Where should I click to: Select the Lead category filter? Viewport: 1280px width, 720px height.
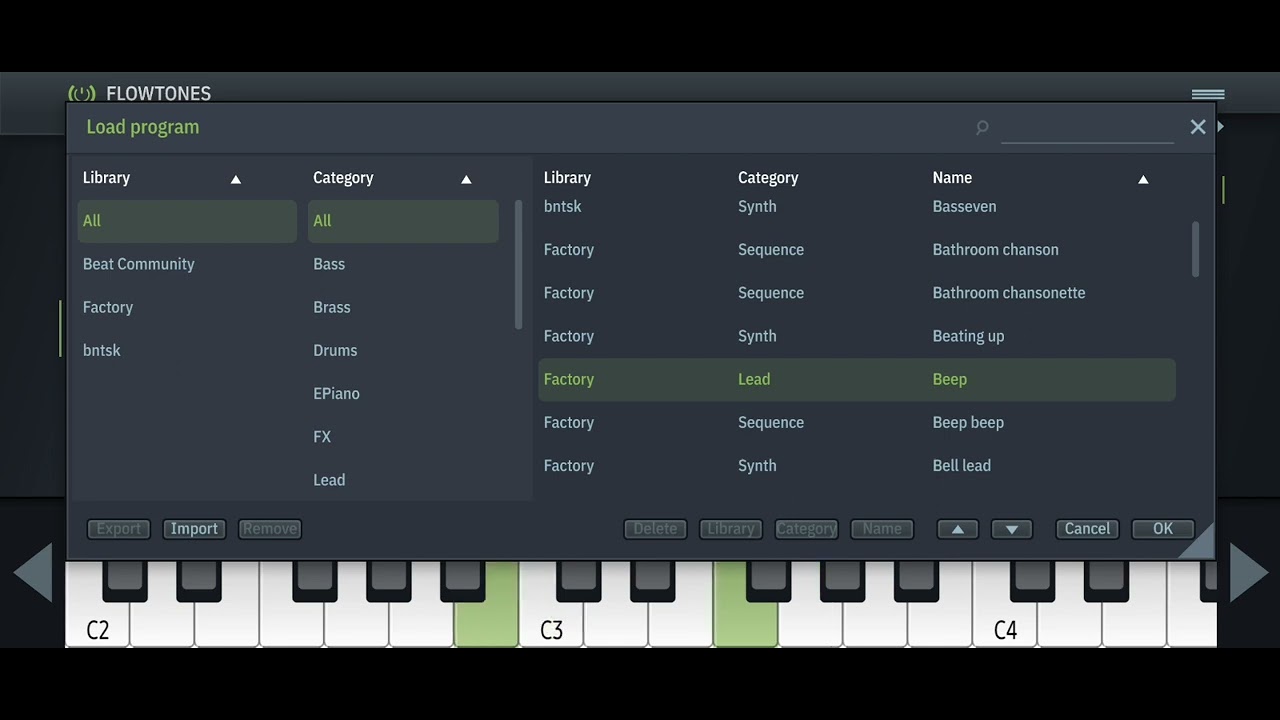tap(403, 480)
